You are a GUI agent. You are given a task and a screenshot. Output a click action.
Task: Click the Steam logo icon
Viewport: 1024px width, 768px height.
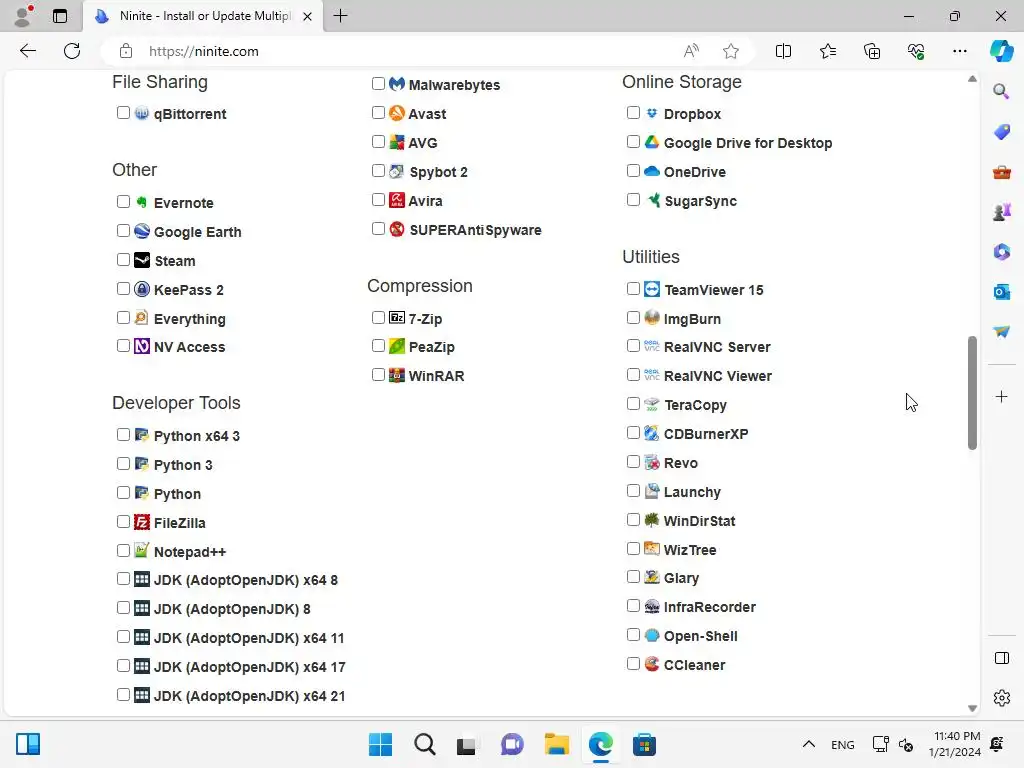coord(142,260)
